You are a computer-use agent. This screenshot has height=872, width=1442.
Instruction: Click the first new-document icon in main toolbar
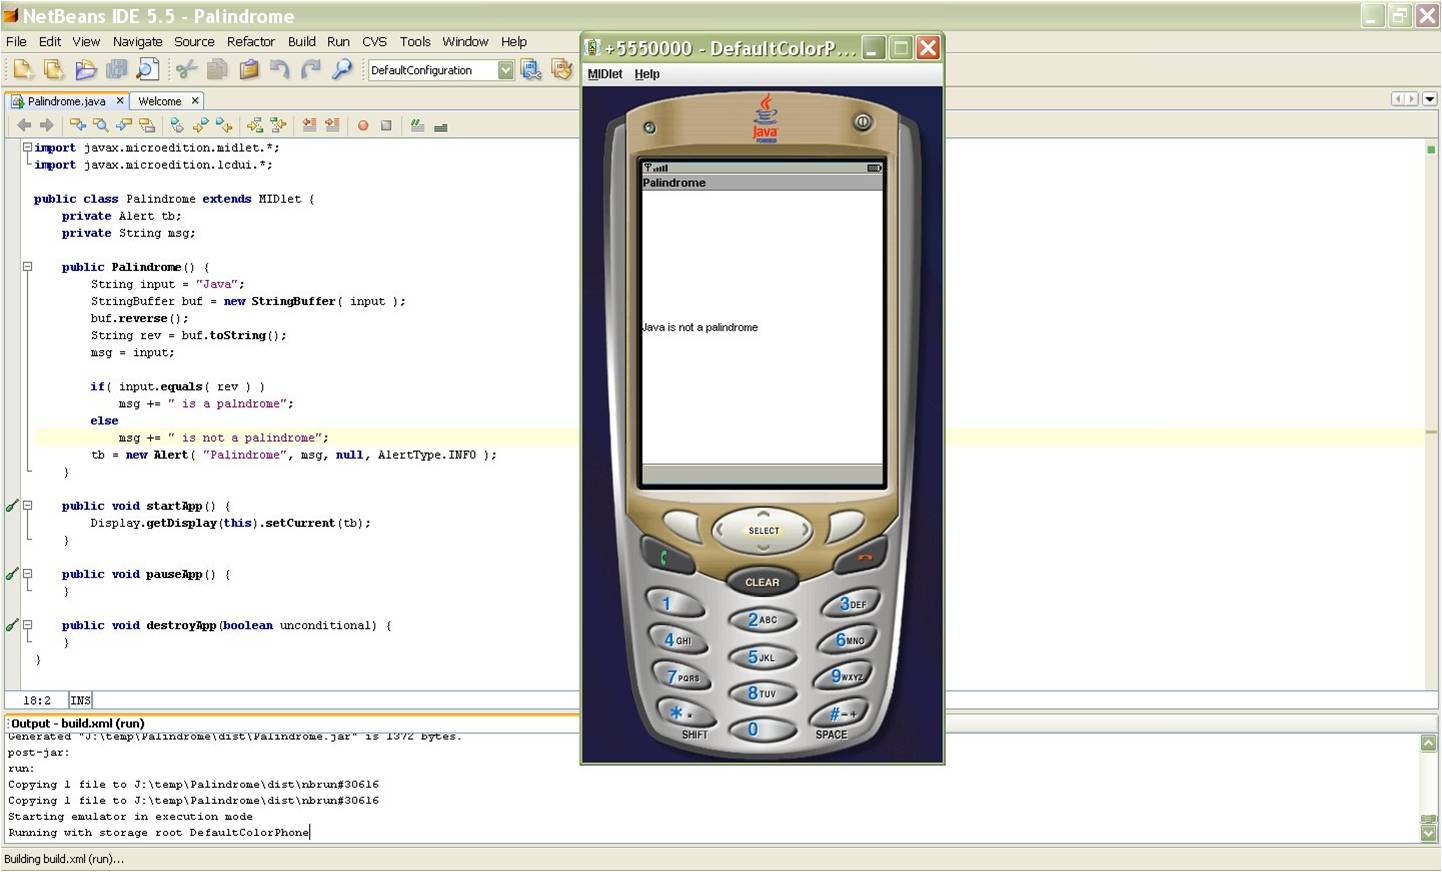(x=22, y=69)
